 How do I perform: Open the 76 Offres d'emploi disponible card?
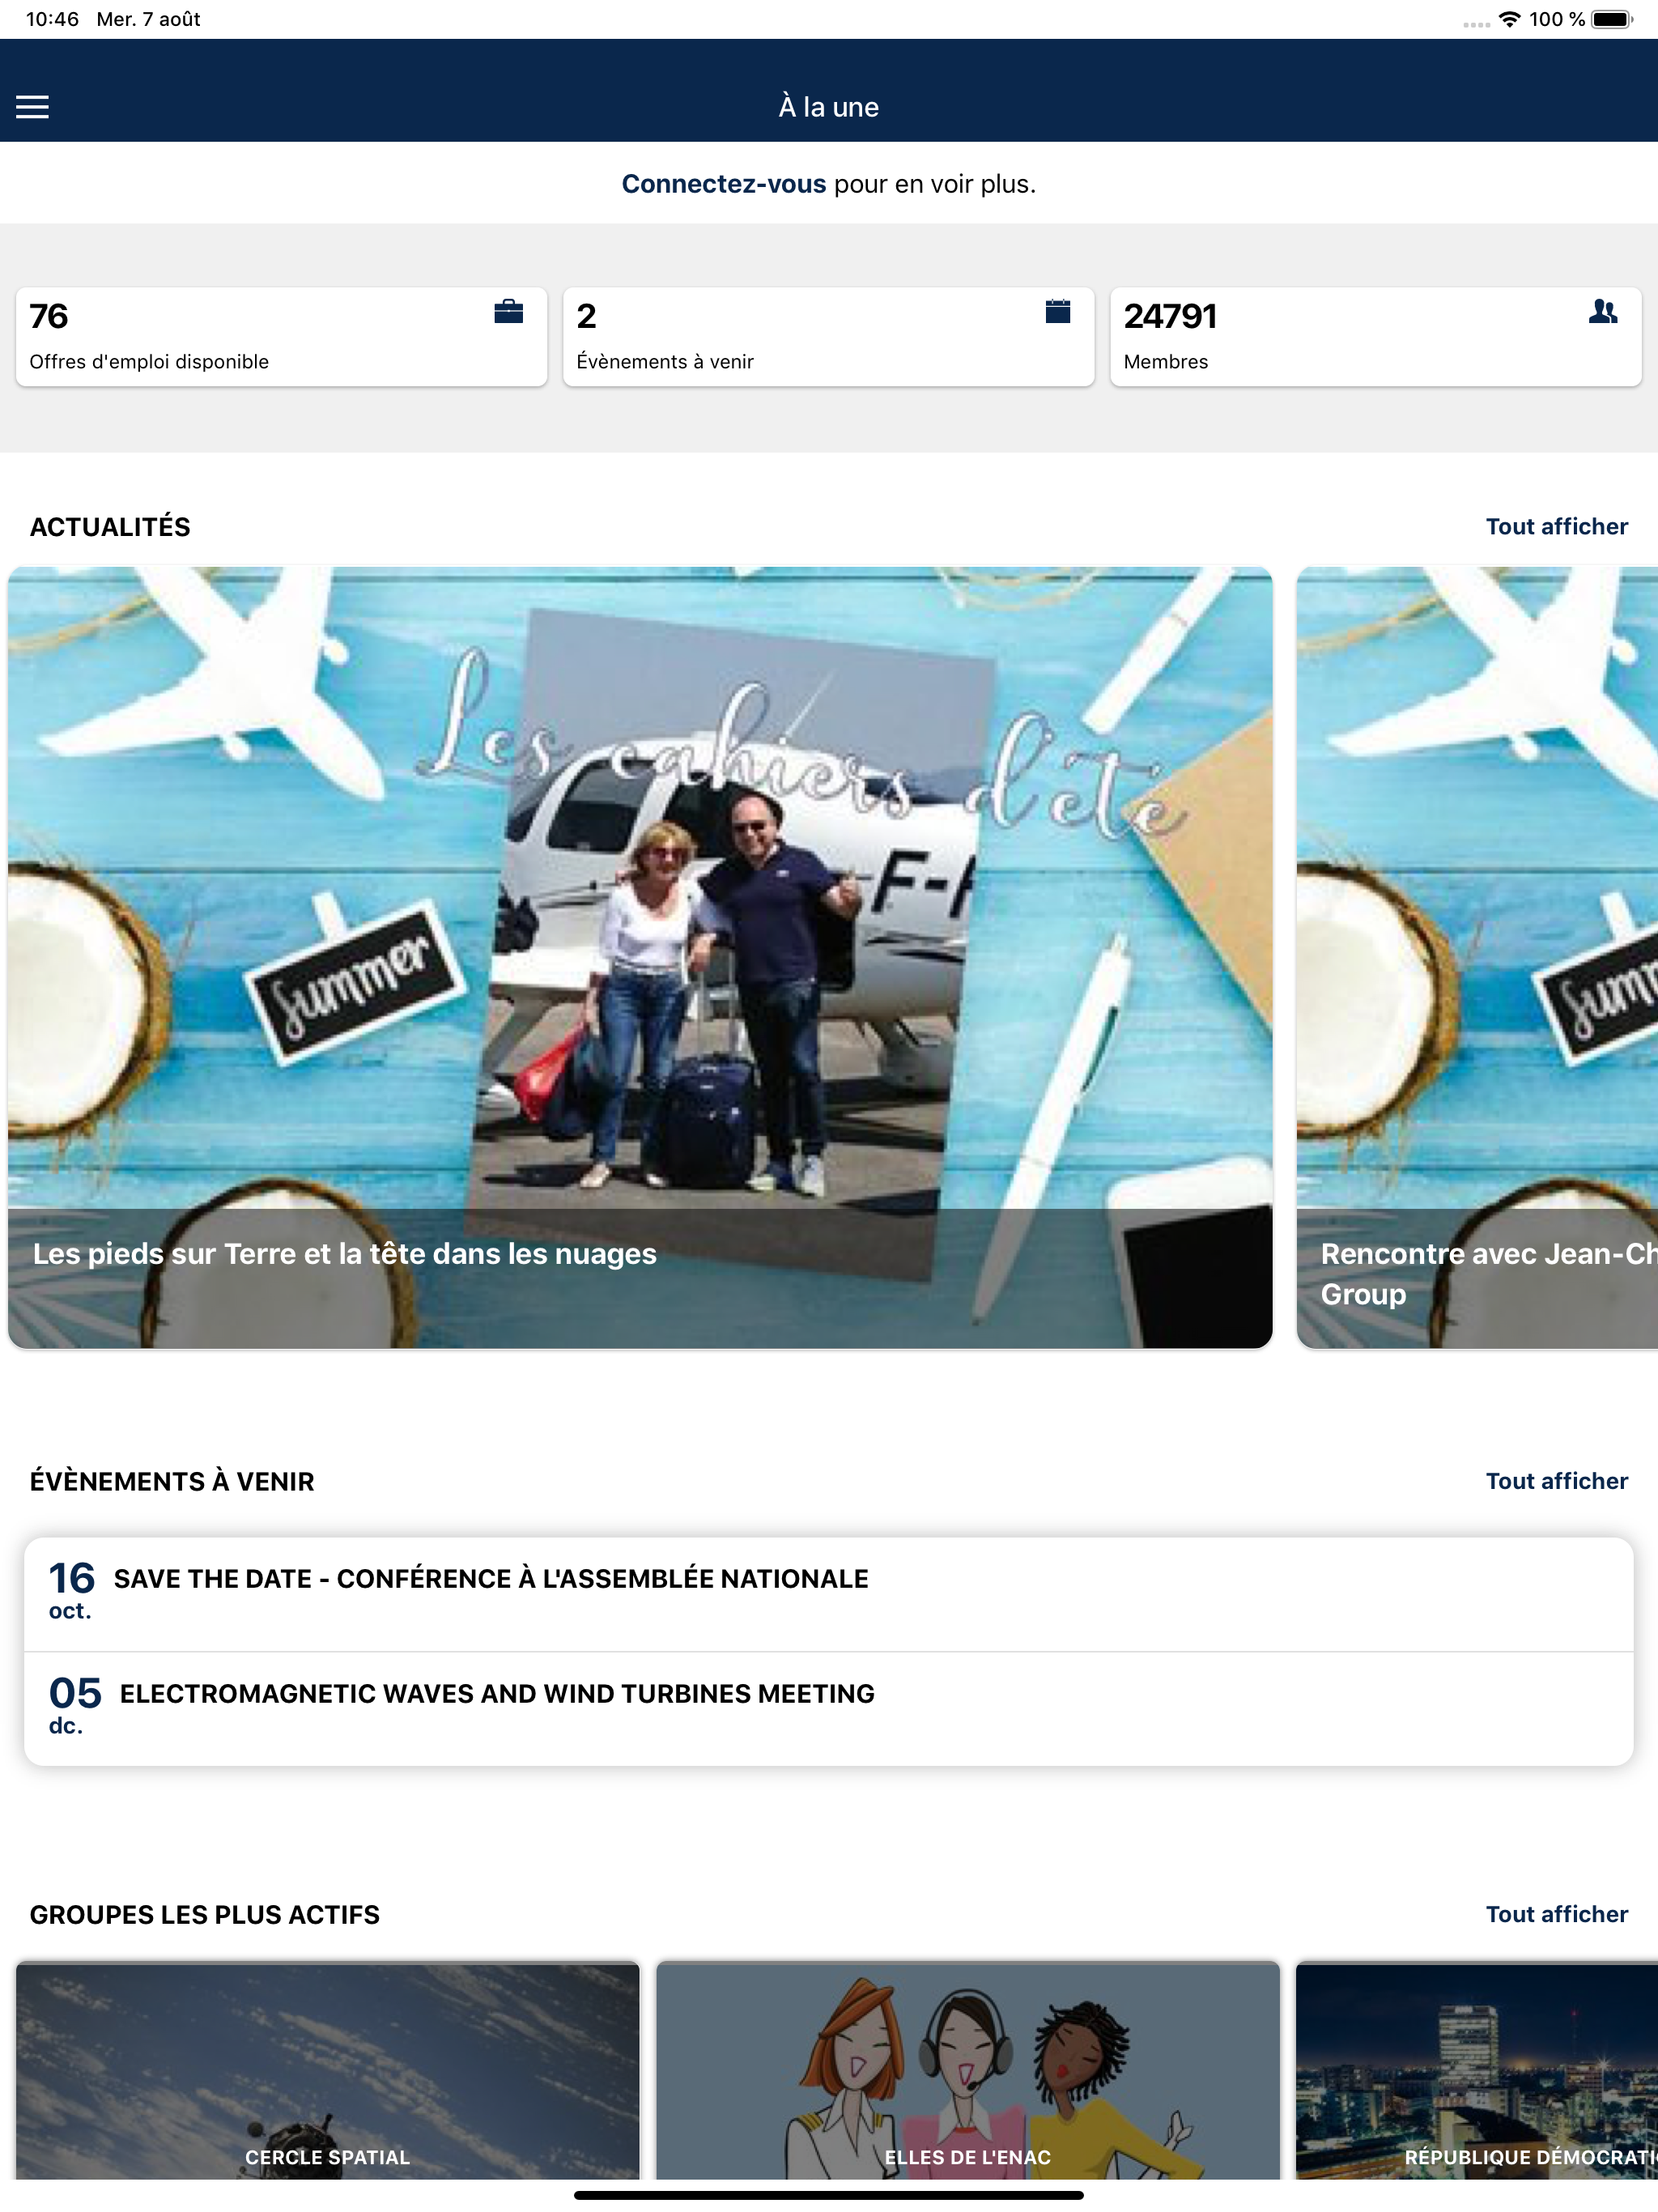[281, 337]
